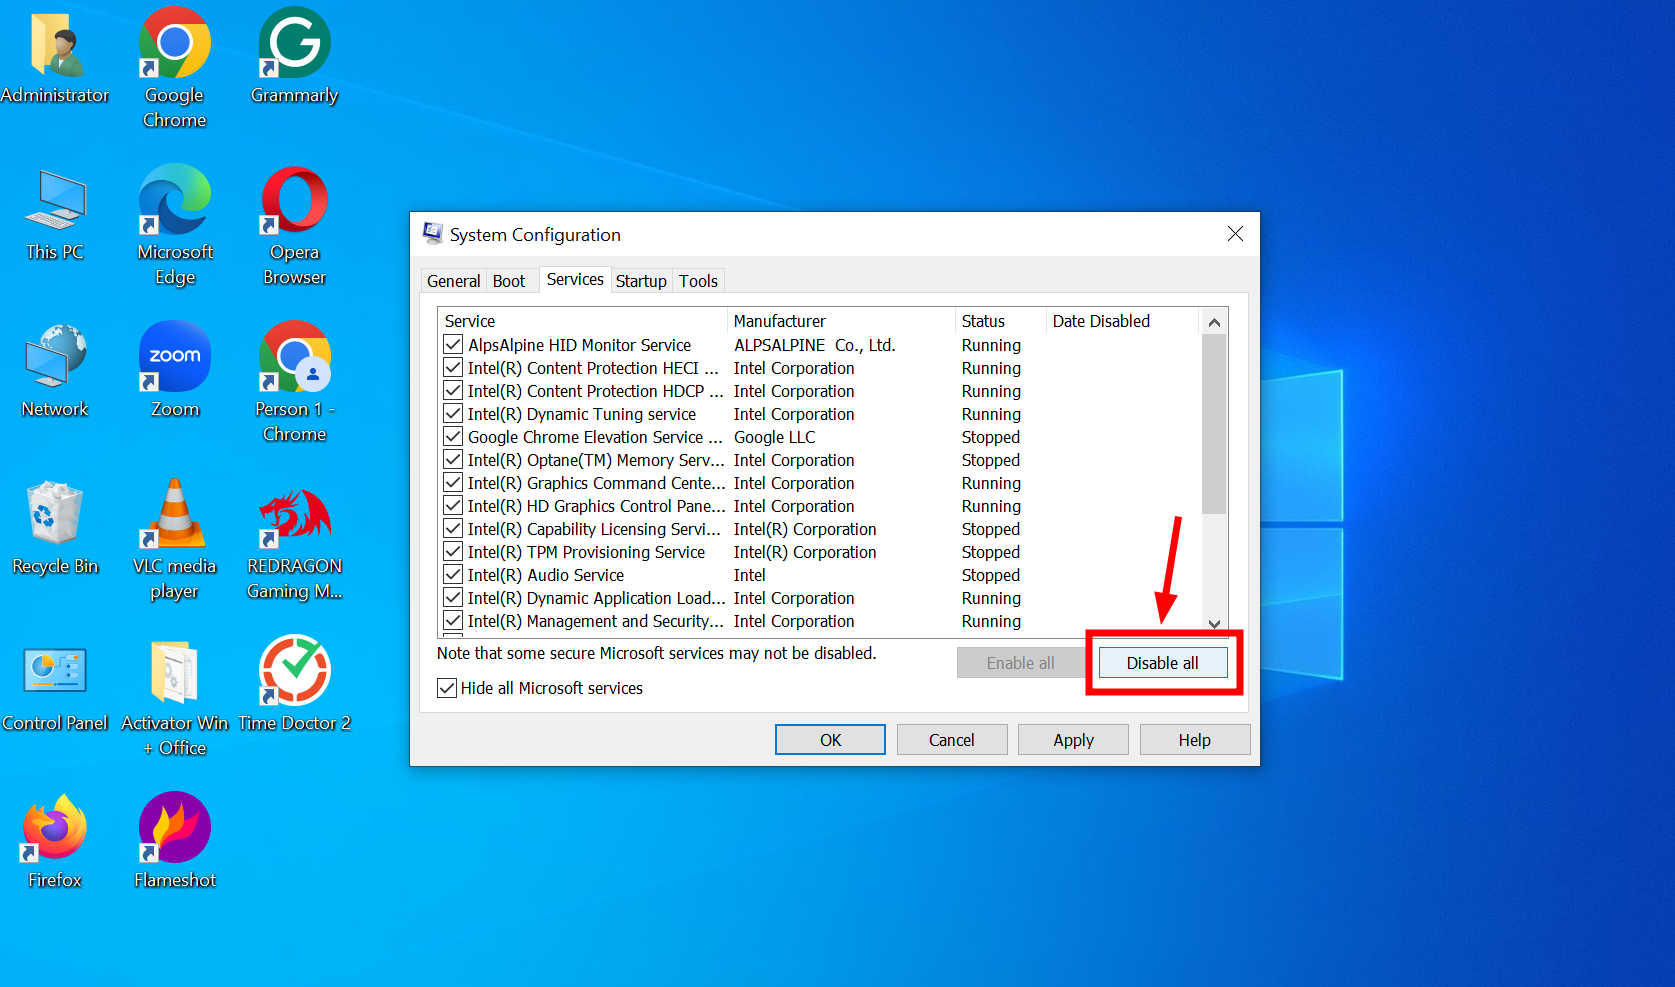
Task: Click the scrollbar down arrow in services list
Action: point(1214,623)
